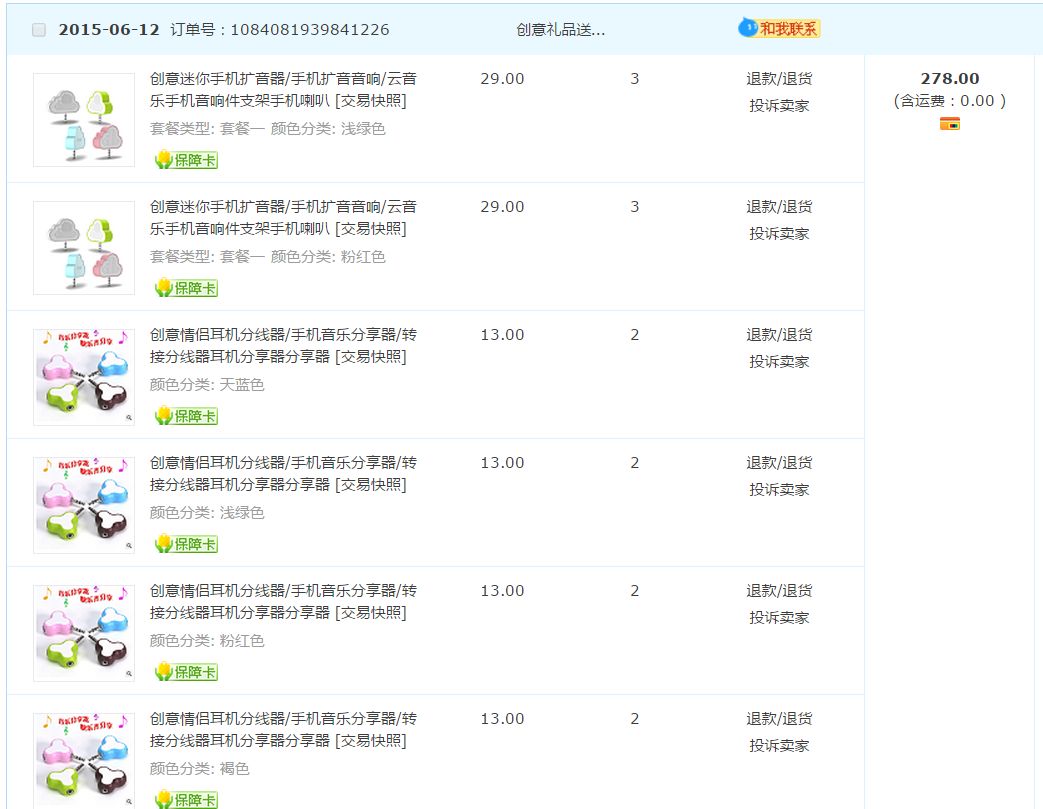The image size is (1043, 809).
Task: Click 退款/退货 for the light green amplifier
Action: 779,79
